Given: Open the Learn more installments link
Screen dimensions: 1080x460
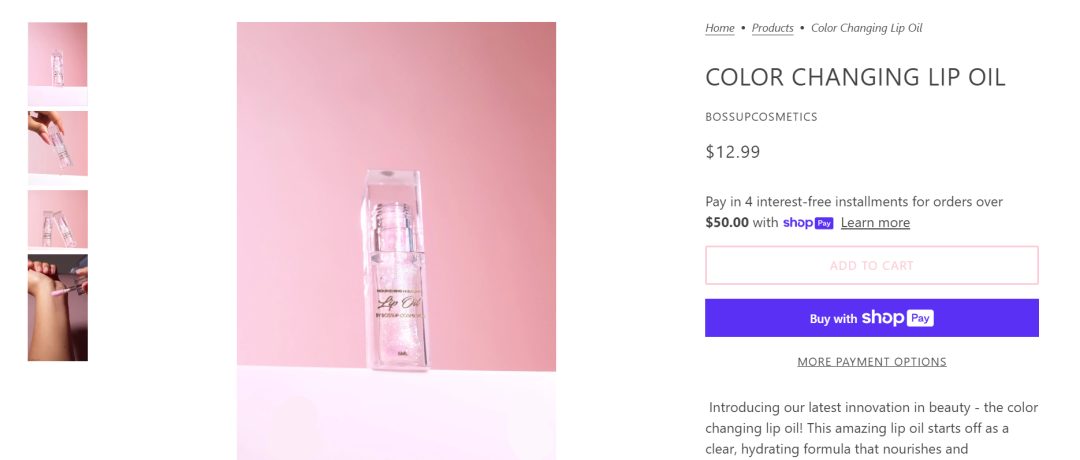Looking at the screenshot, I should click(875, 223).
